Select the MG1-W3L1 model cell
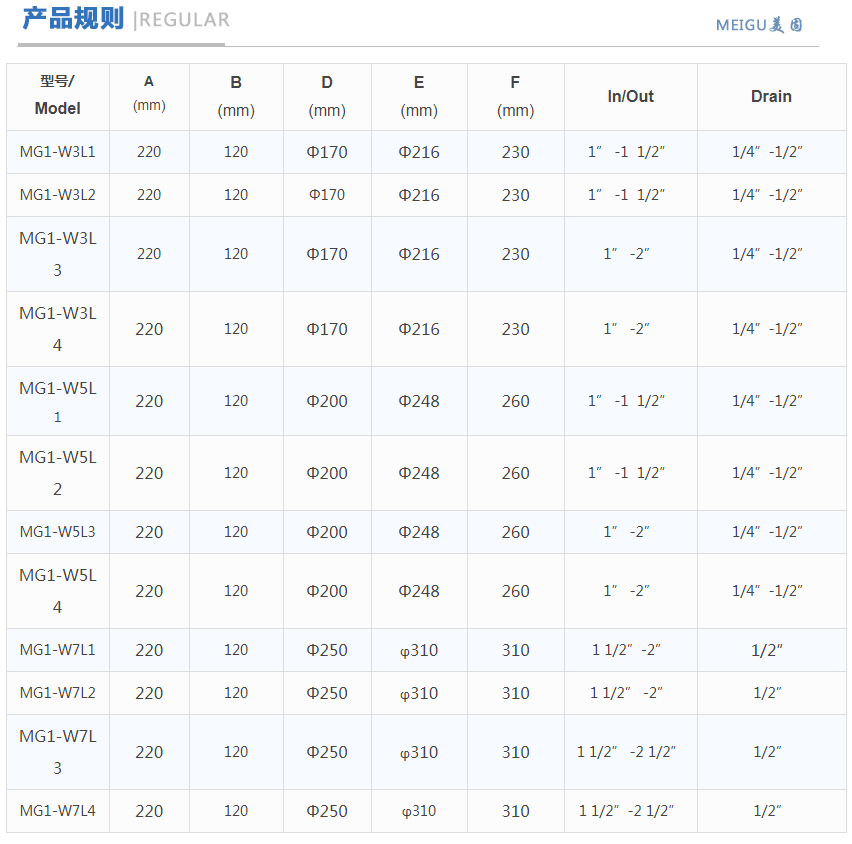The image size is (852, 844). [x=57, y=152]
